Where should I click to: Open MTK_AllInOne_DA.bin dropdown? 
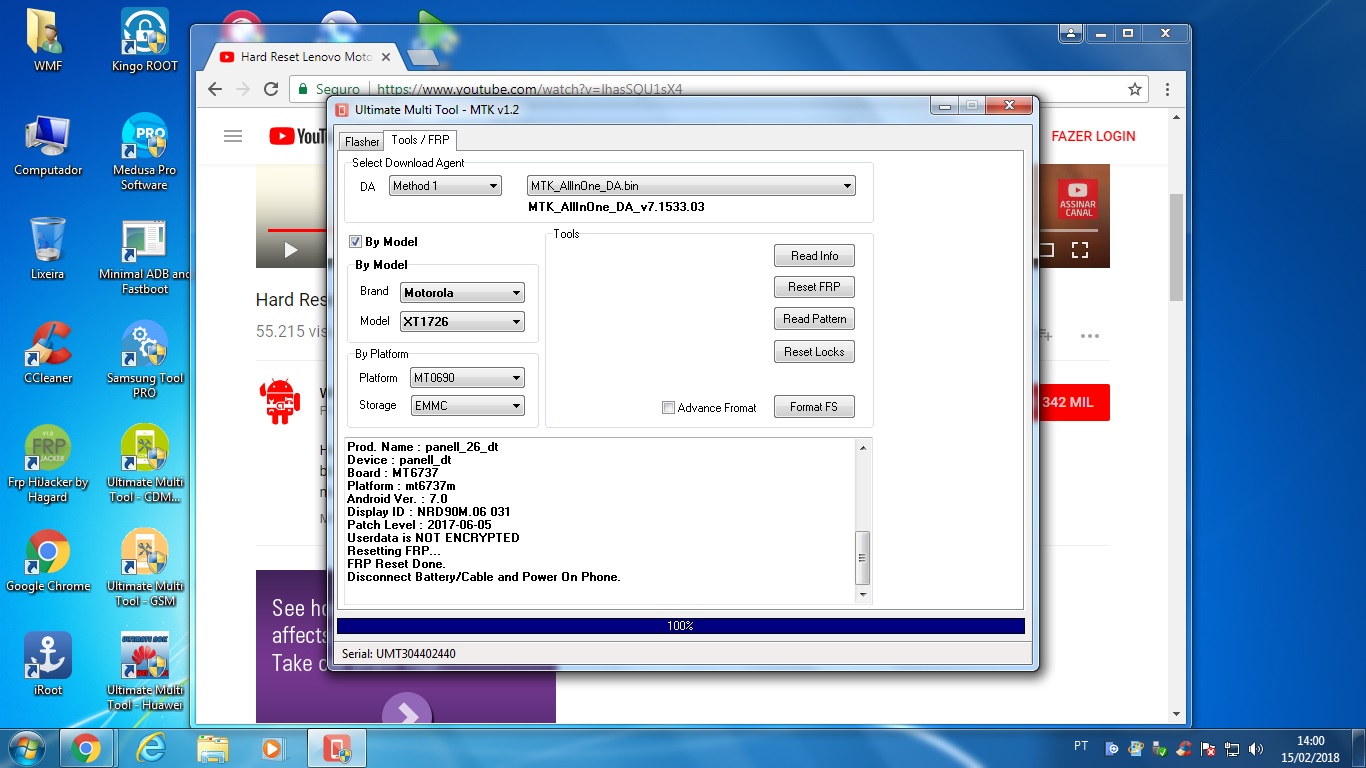pos(691,186)
